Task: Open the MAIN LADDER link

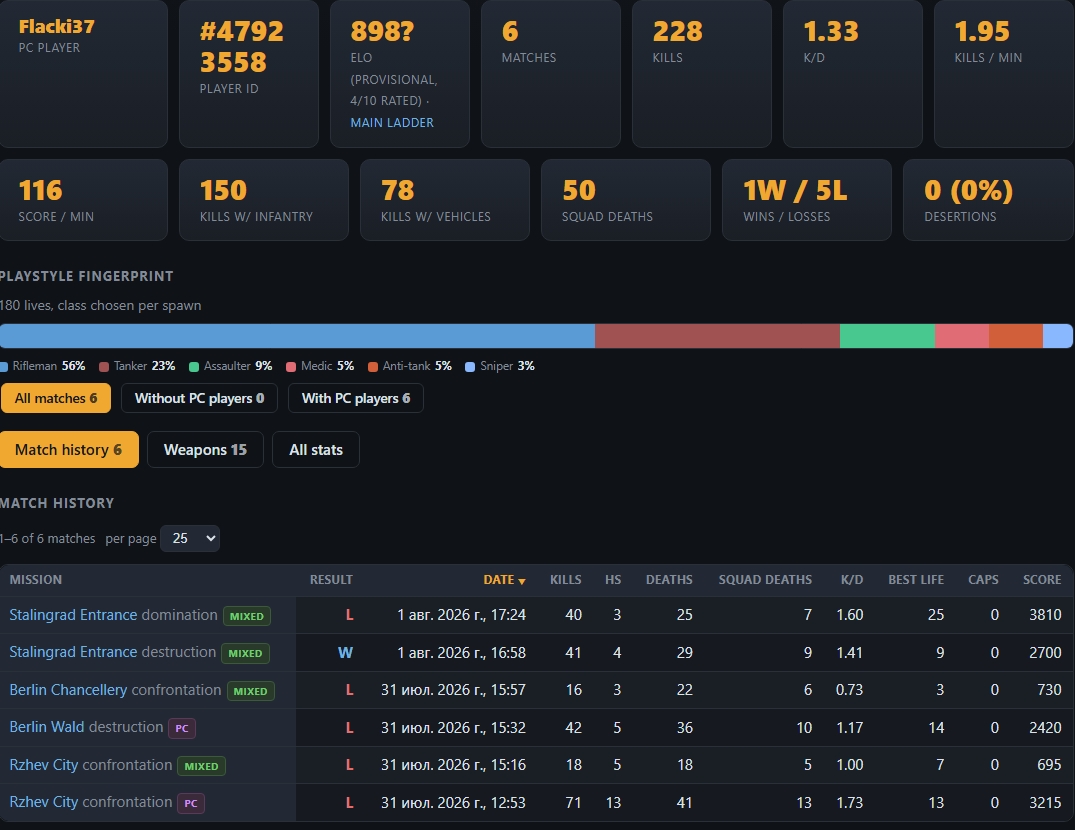Action: (x=391, y=123)
